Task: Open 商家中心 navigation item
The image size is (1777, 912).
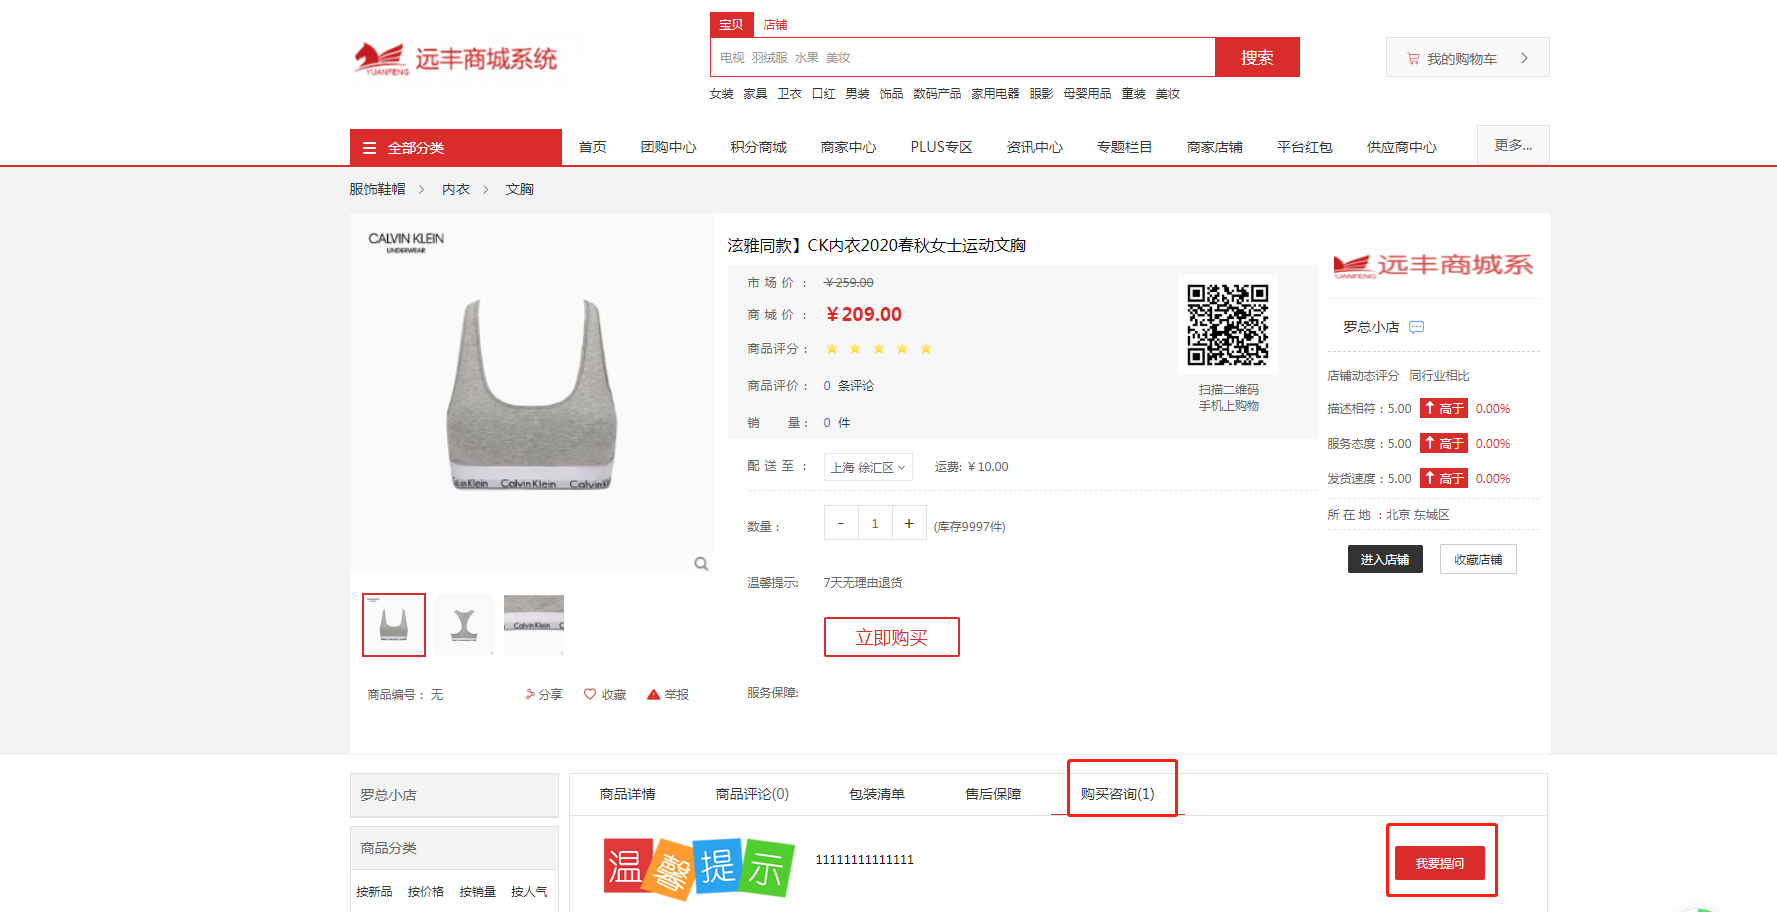Action: point(848,147)
